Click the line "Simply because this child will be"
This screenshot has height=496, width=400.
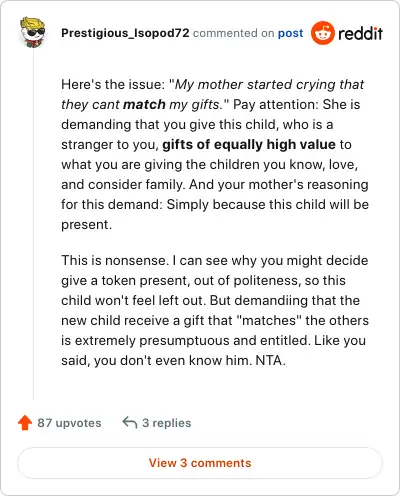(x=268, y=204)
